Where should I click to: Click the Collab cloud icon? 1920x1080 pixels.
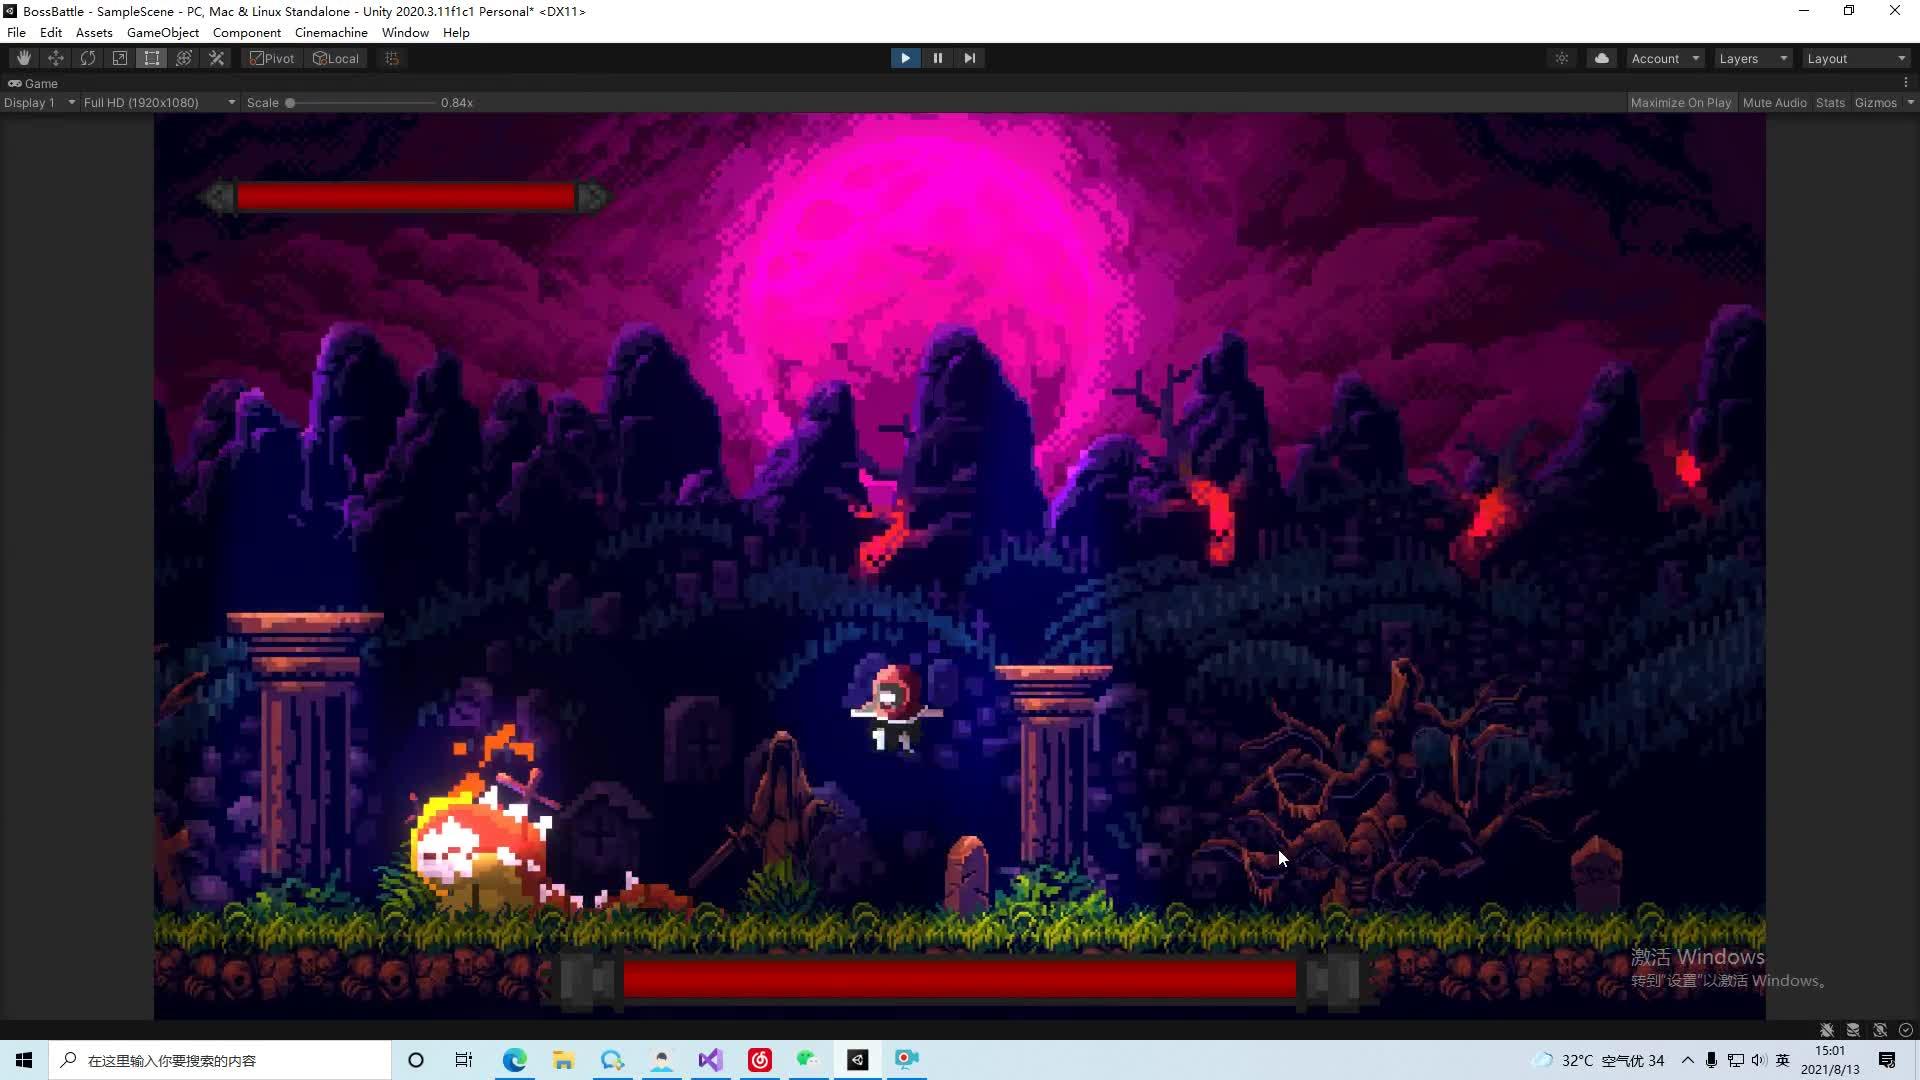coord(1601,58)
